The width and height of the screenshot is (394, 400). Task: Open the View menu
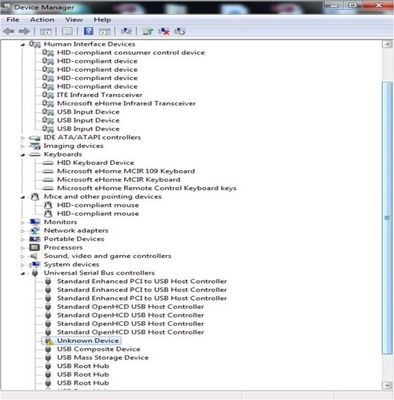[74, 20]
